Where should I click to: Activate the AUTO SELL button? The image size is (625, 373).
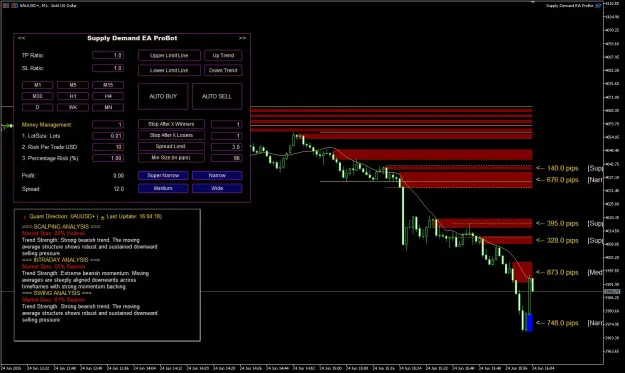tap(217, 96)
